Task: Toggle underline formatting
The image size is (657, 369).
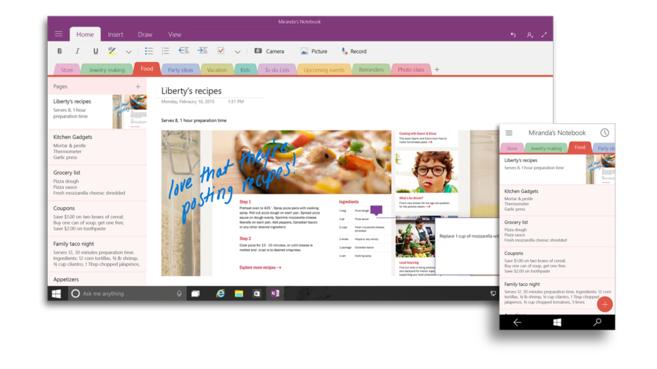Action: pos(96,51)
